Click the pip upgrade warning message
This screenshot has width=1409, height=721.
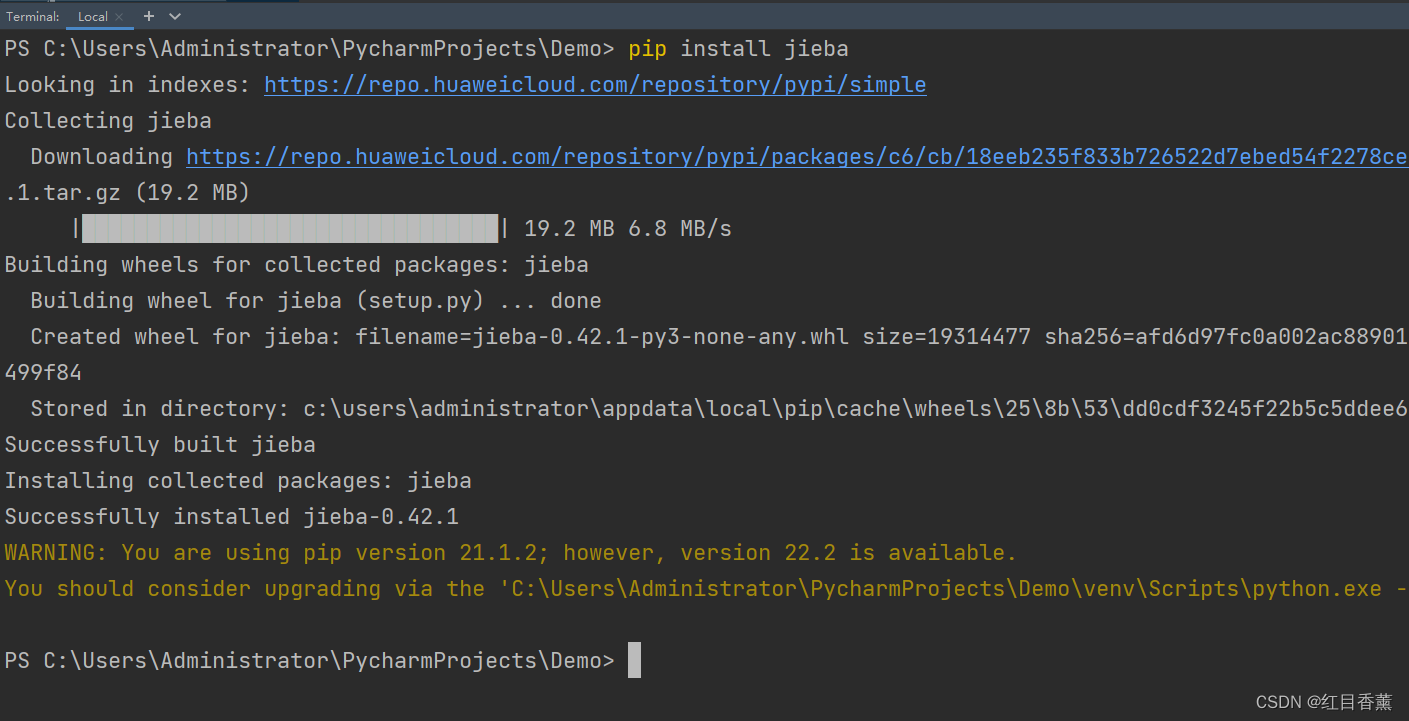click(500, 552)
